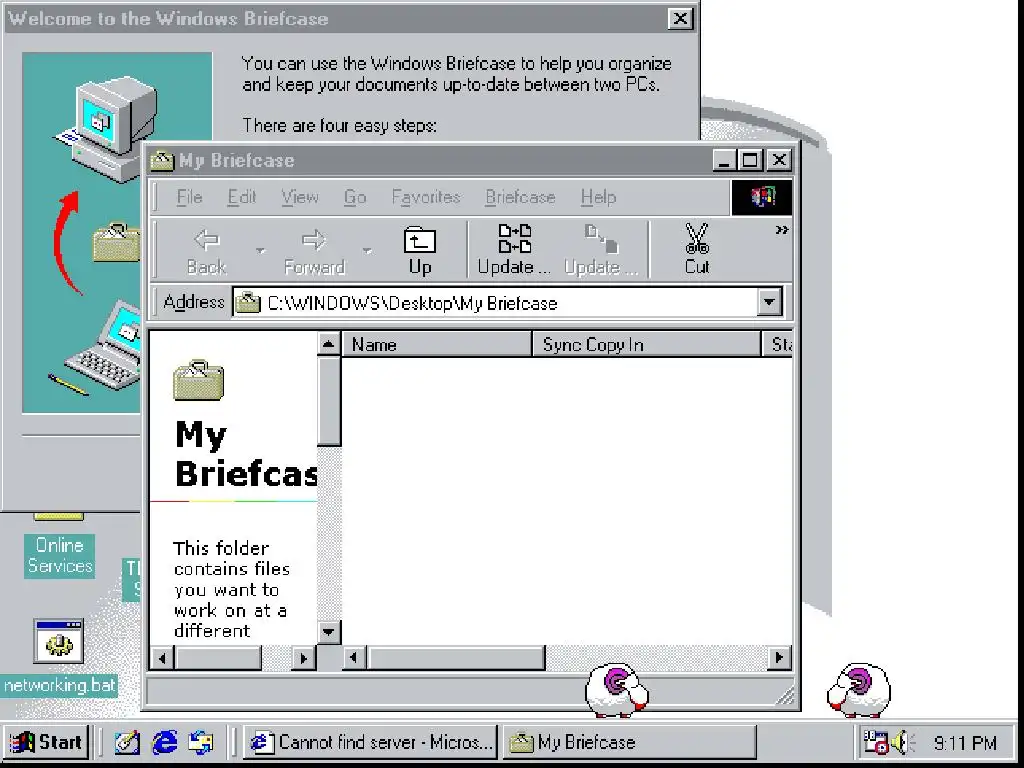1024x768 pixels.
Task: Launch Internet Explorer from quick launch
Action: click(165, 743)
